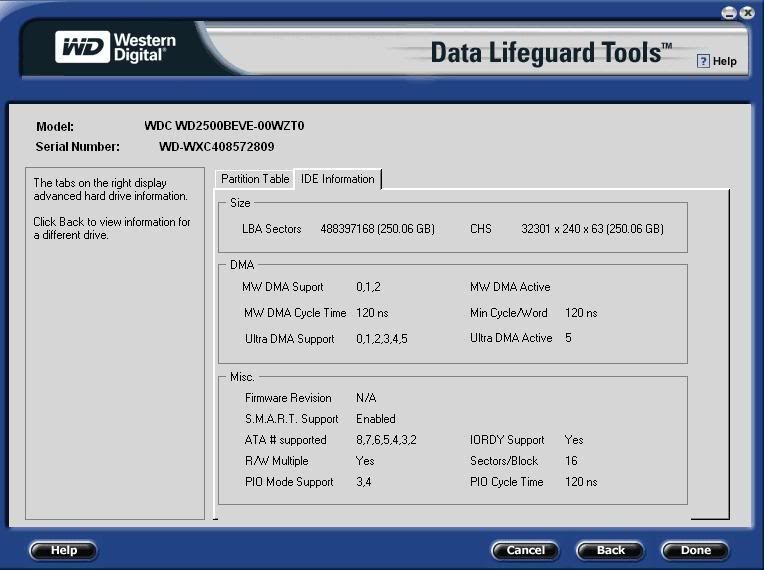Viewport: 764px width, 570px height.
Task: Click the 'tabs on the right display' hint text
Action: (111, 190)
